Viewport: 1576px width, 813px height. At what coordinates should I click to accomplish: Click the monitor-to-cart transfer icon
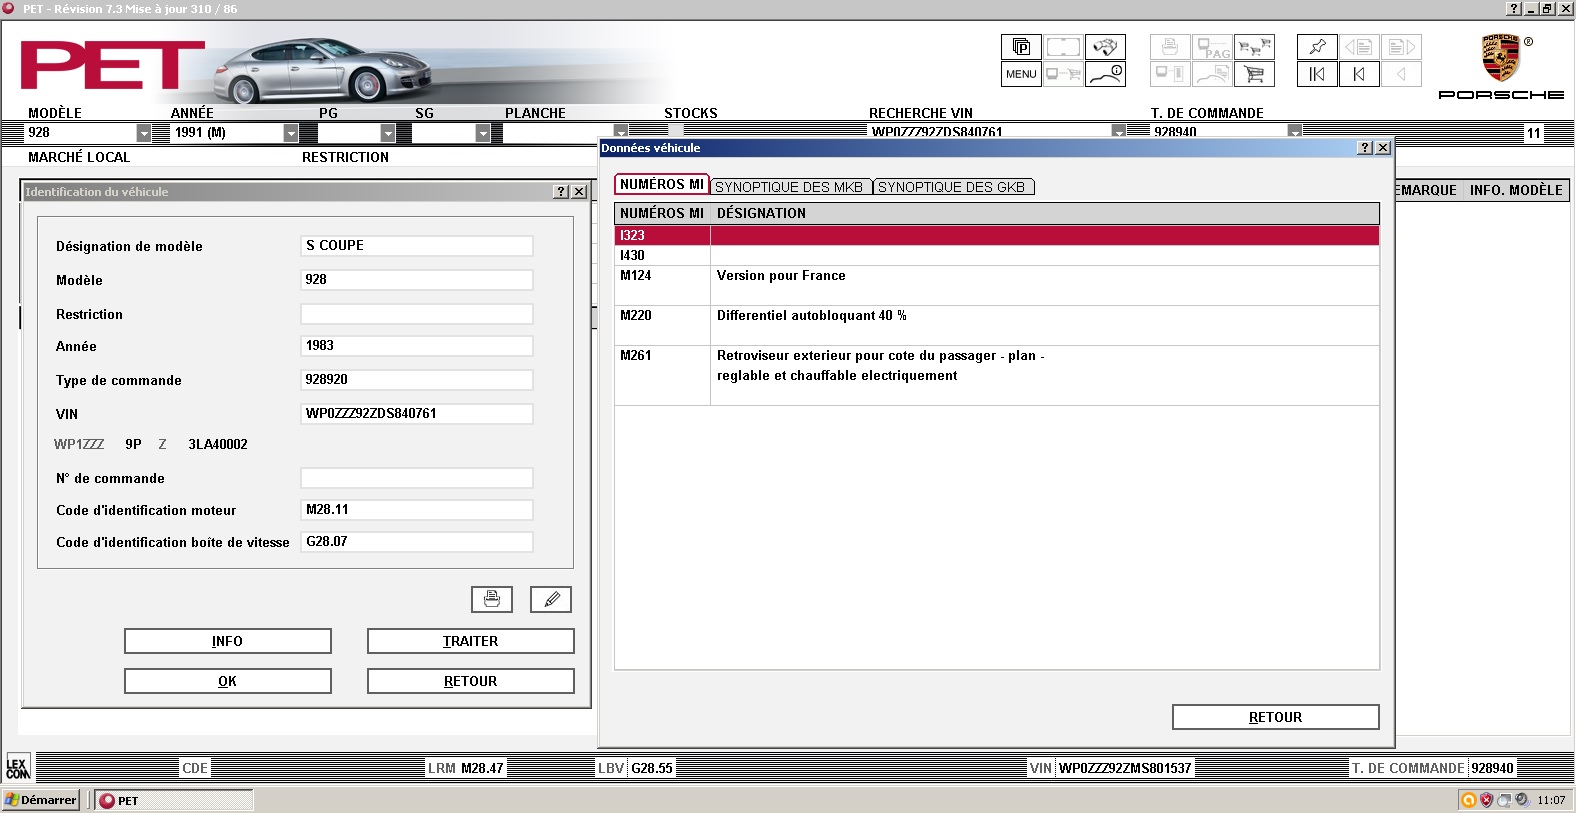pyautogui.click(x=1063, y=74)
